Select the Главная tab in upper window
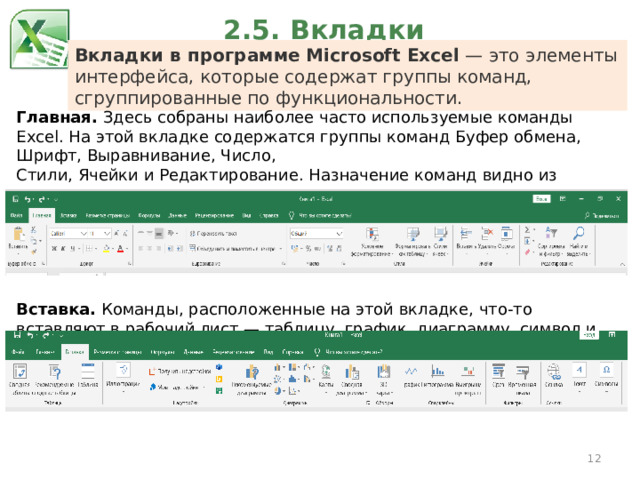Viewport: 640px width, 480px height. tap(42, 215)
